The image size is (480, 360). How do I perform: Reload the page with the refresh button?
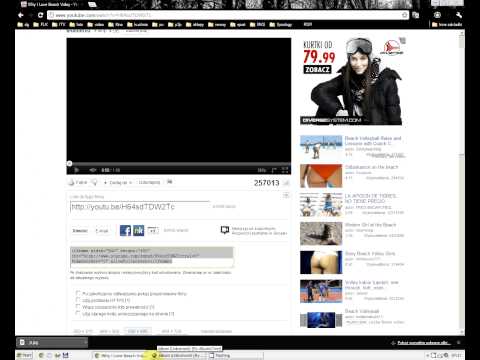pos(40,15)
